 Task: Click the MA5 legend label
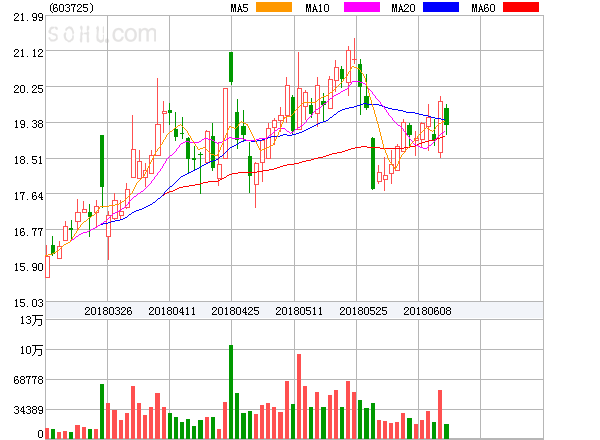239,8
